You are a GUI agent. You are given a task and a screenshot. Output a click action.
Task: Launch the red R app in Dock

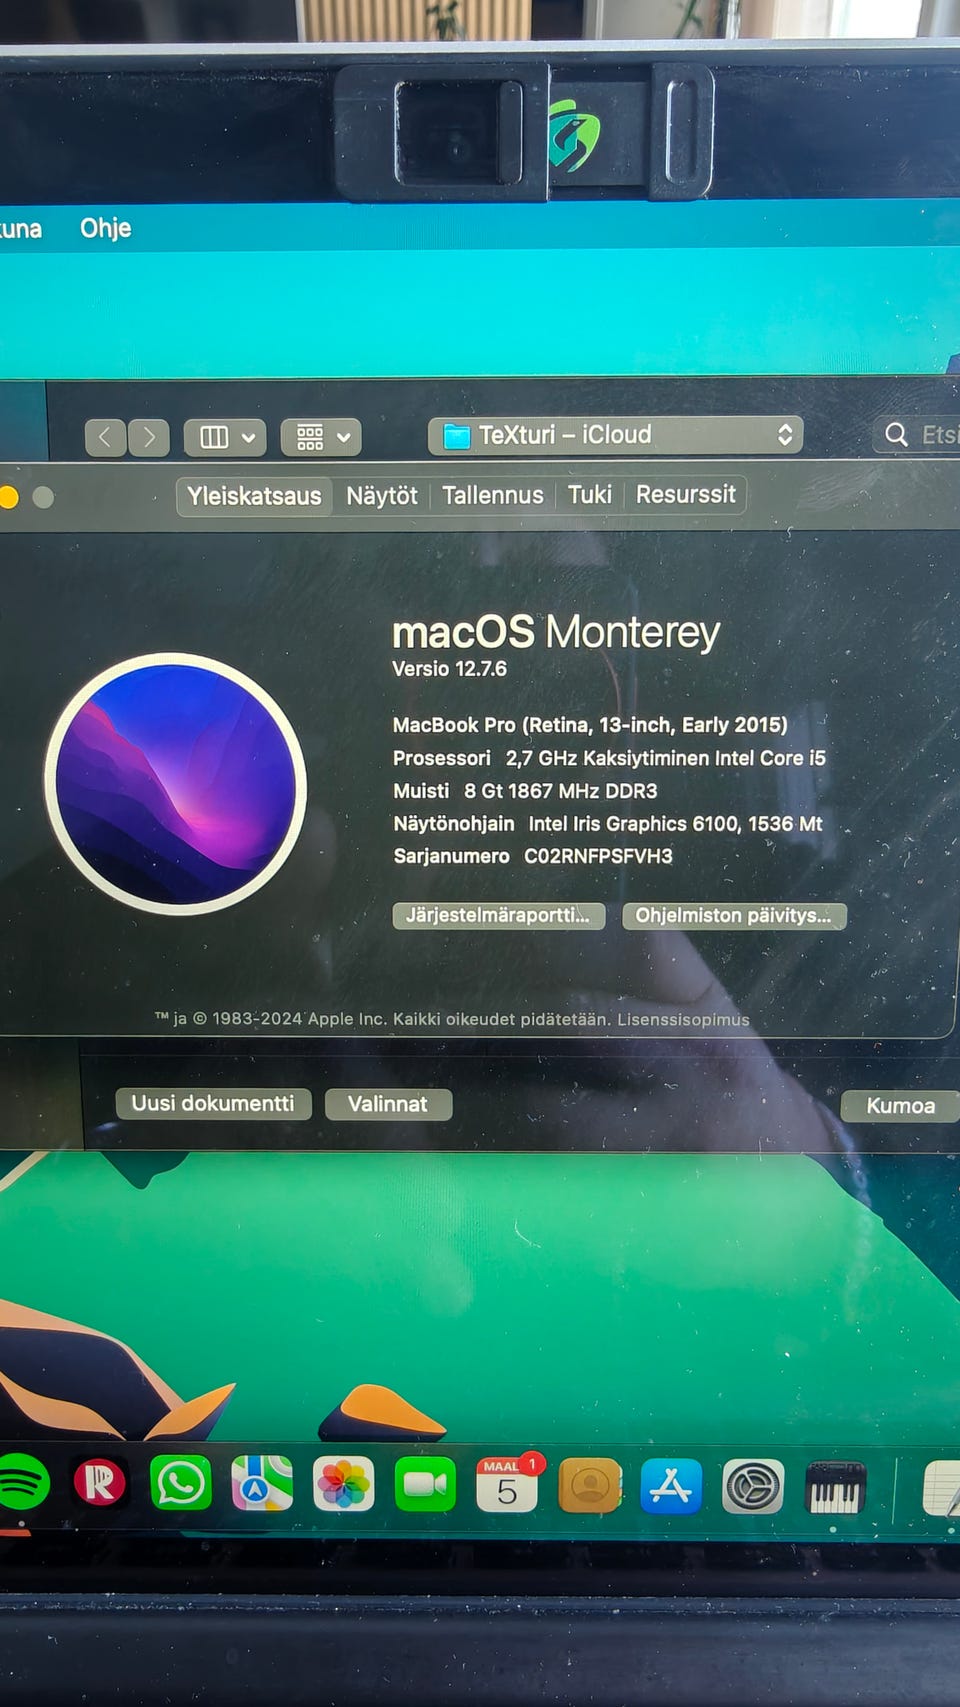click(x=100, y=1482)
